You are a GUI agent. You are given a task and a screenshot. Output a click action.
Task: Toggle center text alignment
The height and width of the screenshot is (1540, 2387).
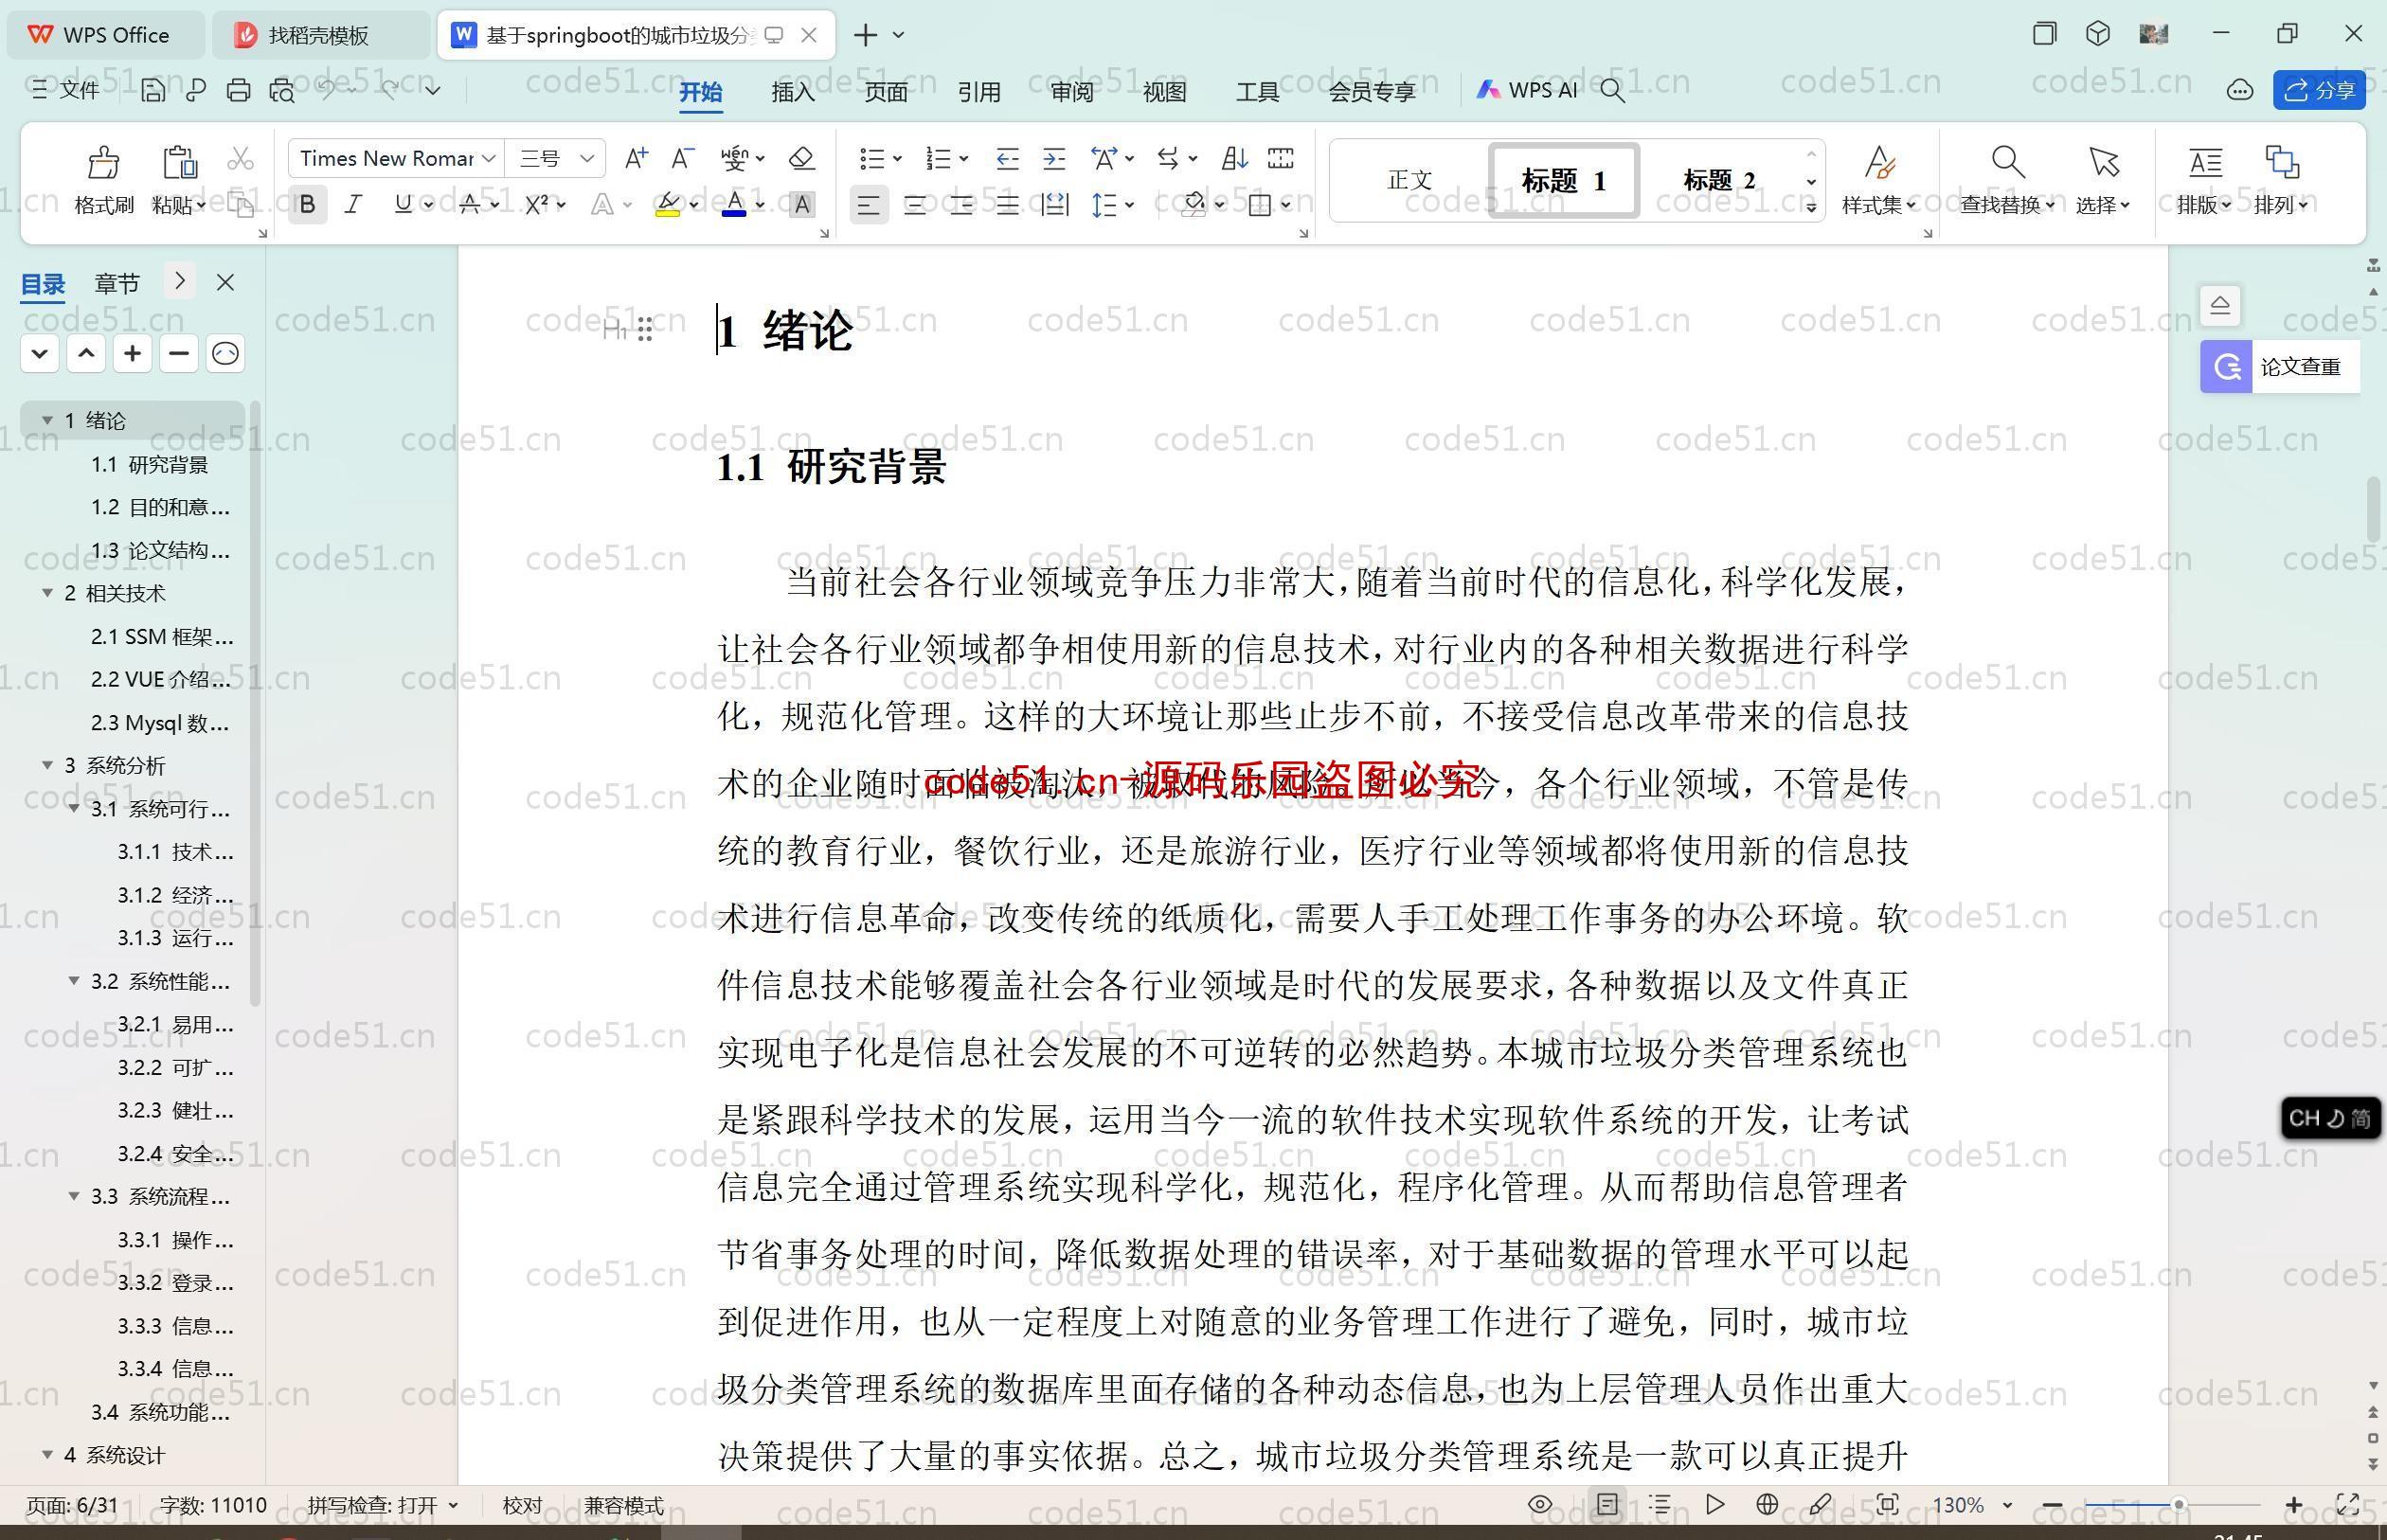914,205
